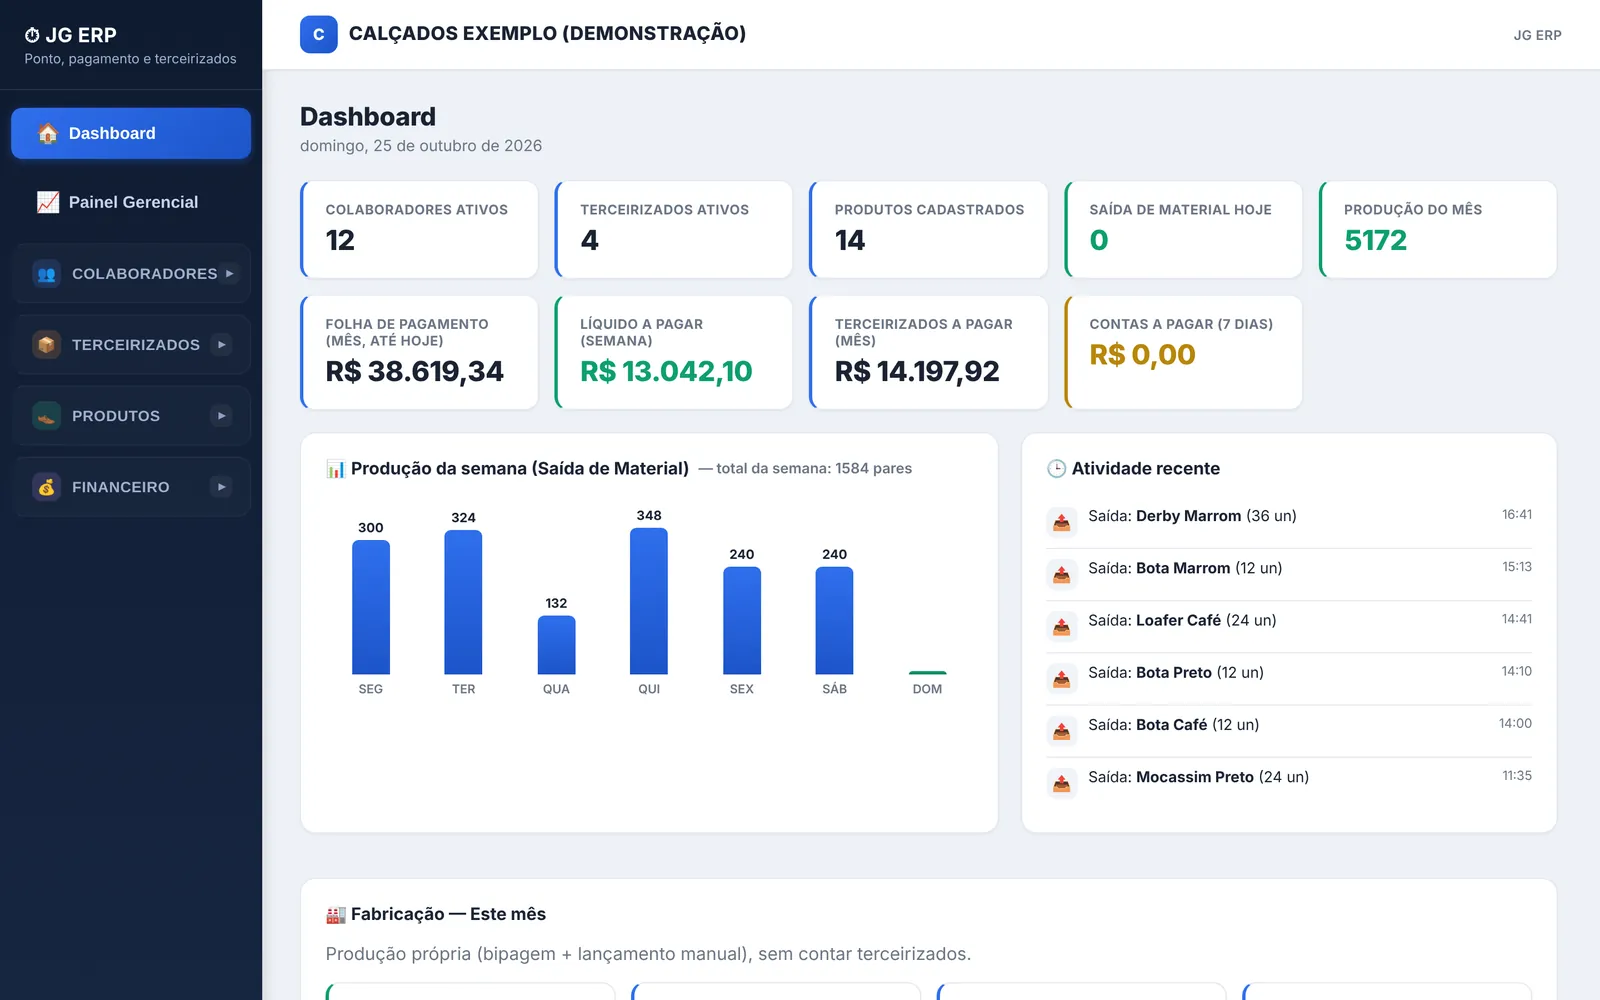This screenshot has width=1600, height=1000.
Task: Expand the Colaboradores menu arrow
Action: 229,273
